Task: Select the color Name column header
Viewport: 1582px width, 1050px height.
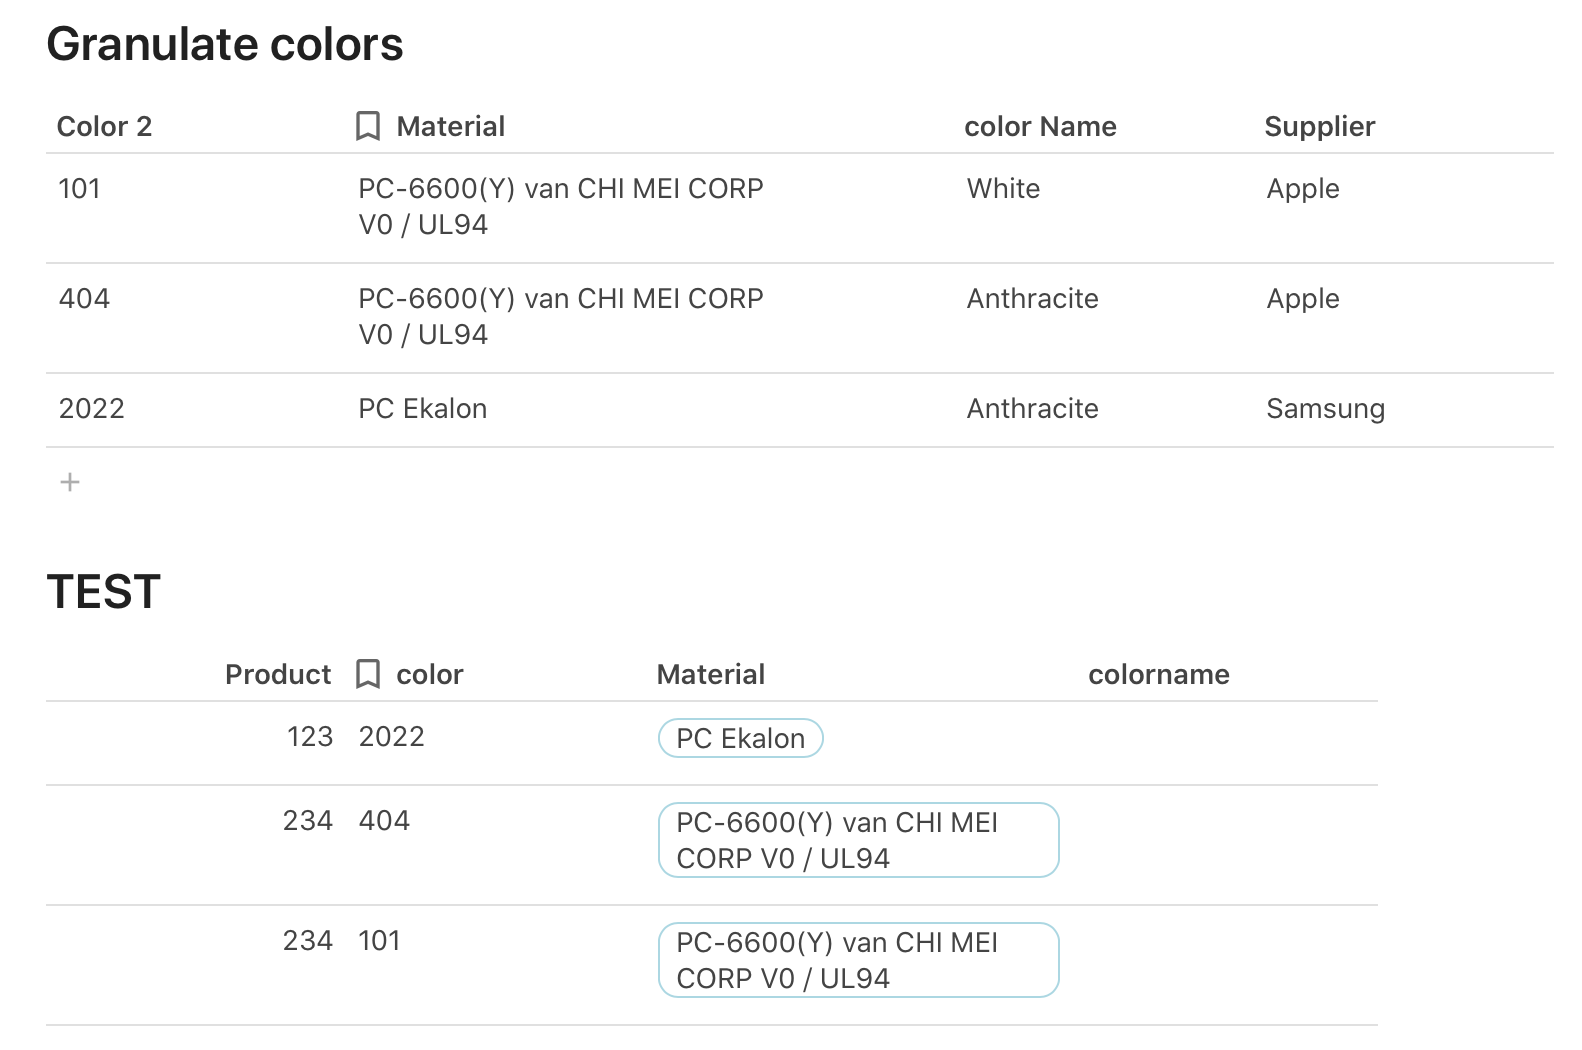Action: (1040, 127)
